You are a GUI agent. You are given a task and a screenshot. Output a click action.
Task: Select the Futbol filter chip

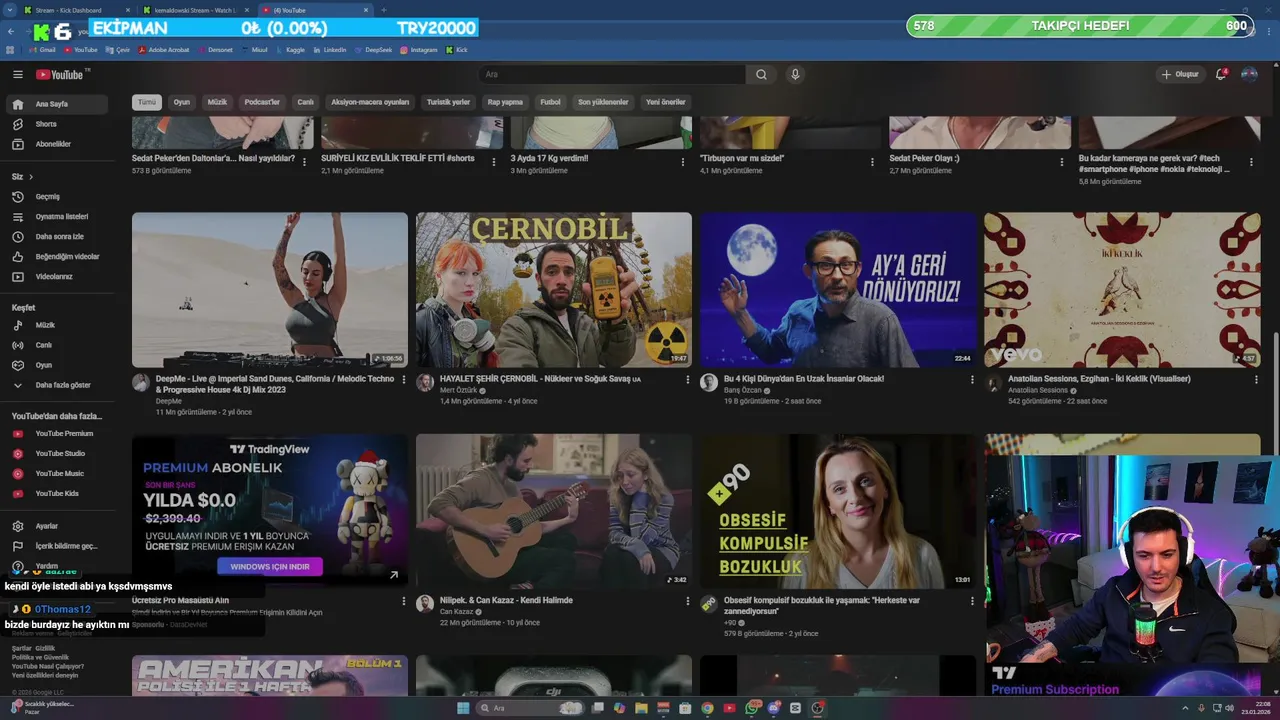550,102
